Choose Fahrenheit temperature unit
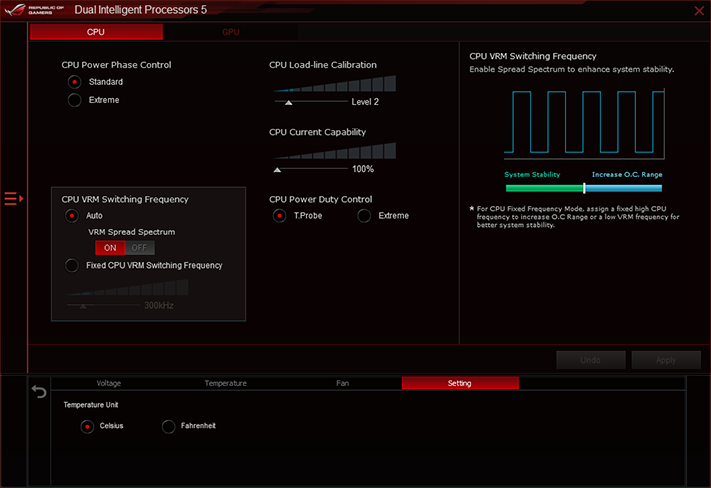The height and width of the screenshot is (488, 711). (168, 427)
